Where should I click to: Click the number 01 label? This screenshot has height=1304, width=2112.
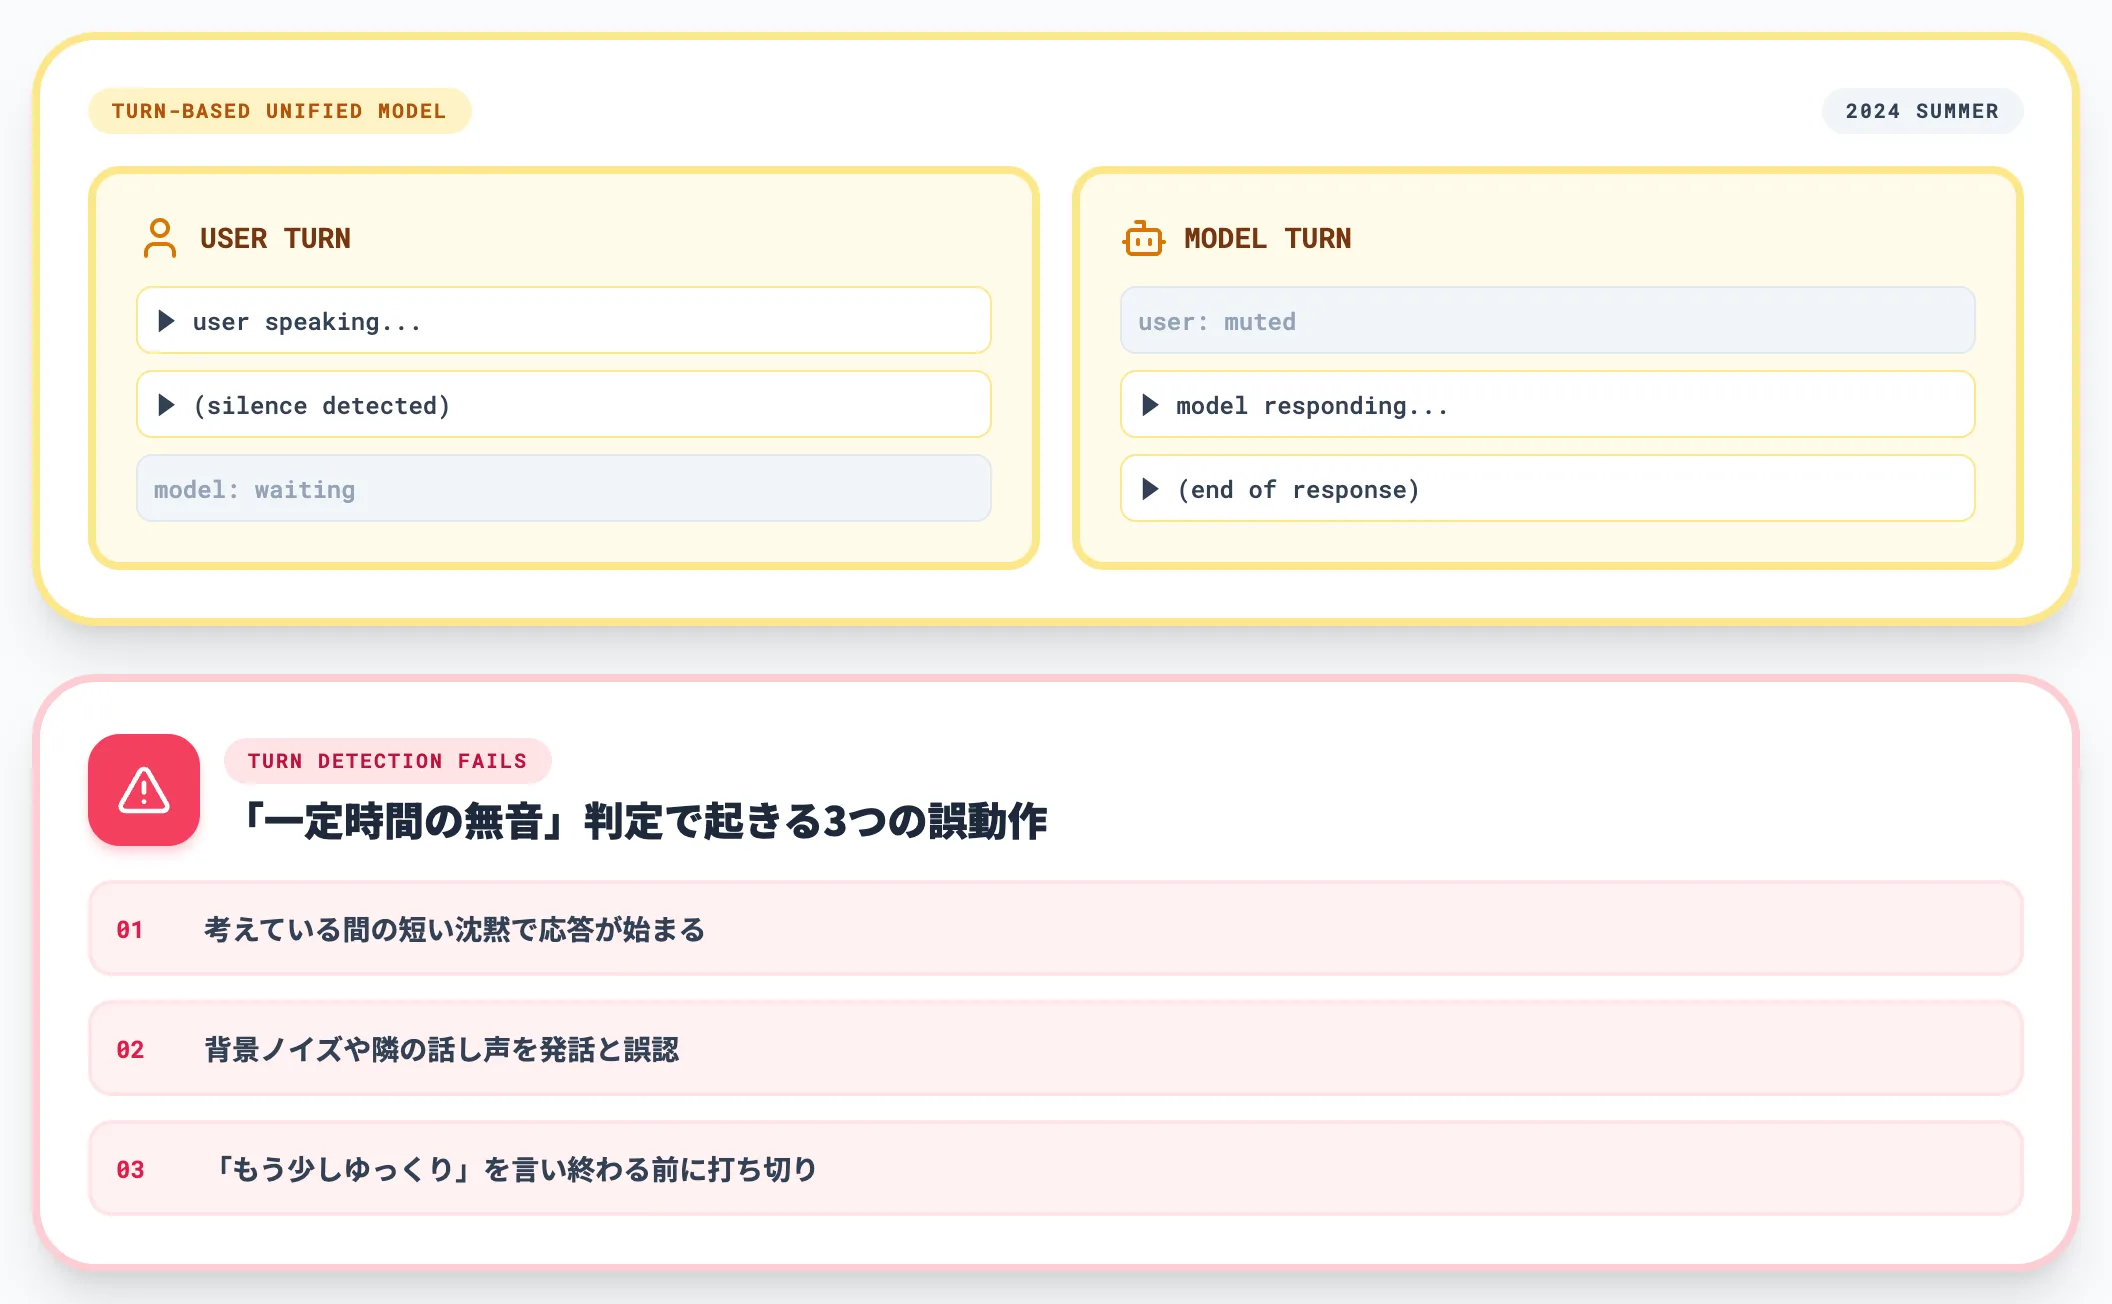tap(130, 930)
